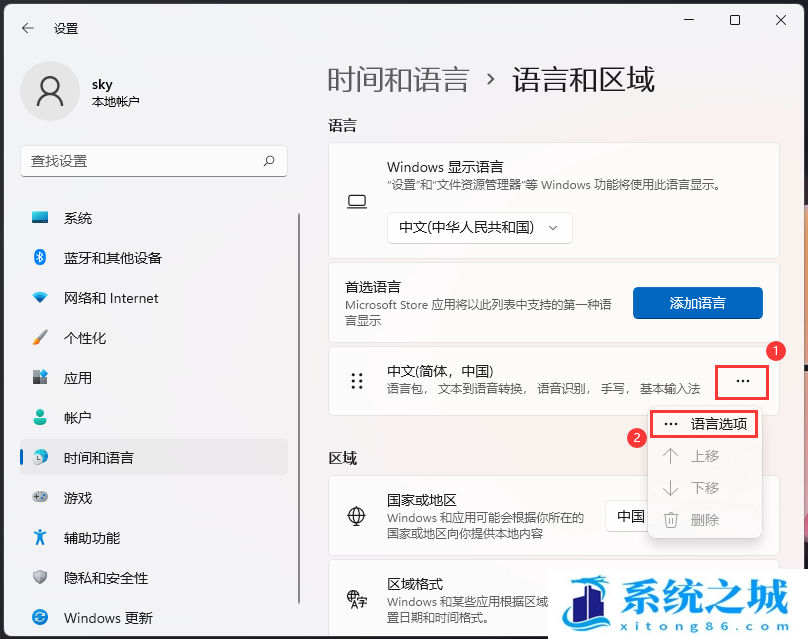
Task: Click the Wi-Fi icon beside 网络和 Internet
Action: pos(40,297)
